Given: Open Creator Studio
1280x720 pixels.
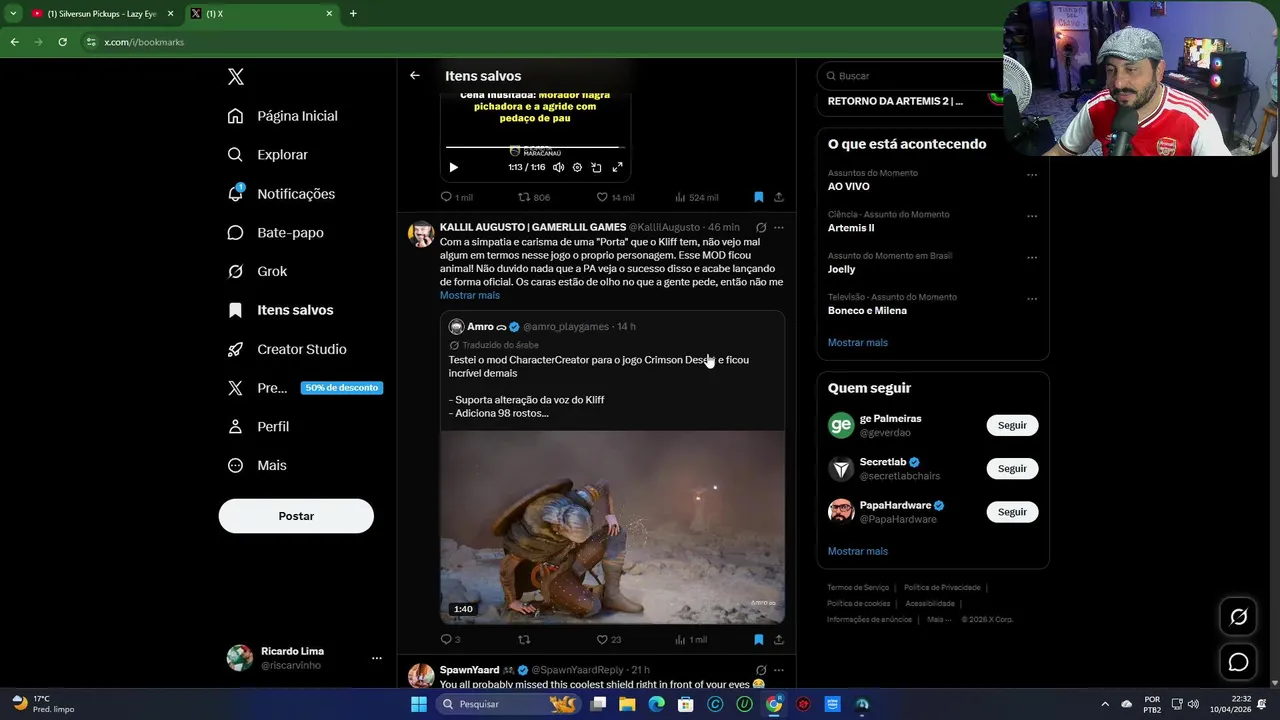Looking at the screenshot, I should tap(288, 349).
